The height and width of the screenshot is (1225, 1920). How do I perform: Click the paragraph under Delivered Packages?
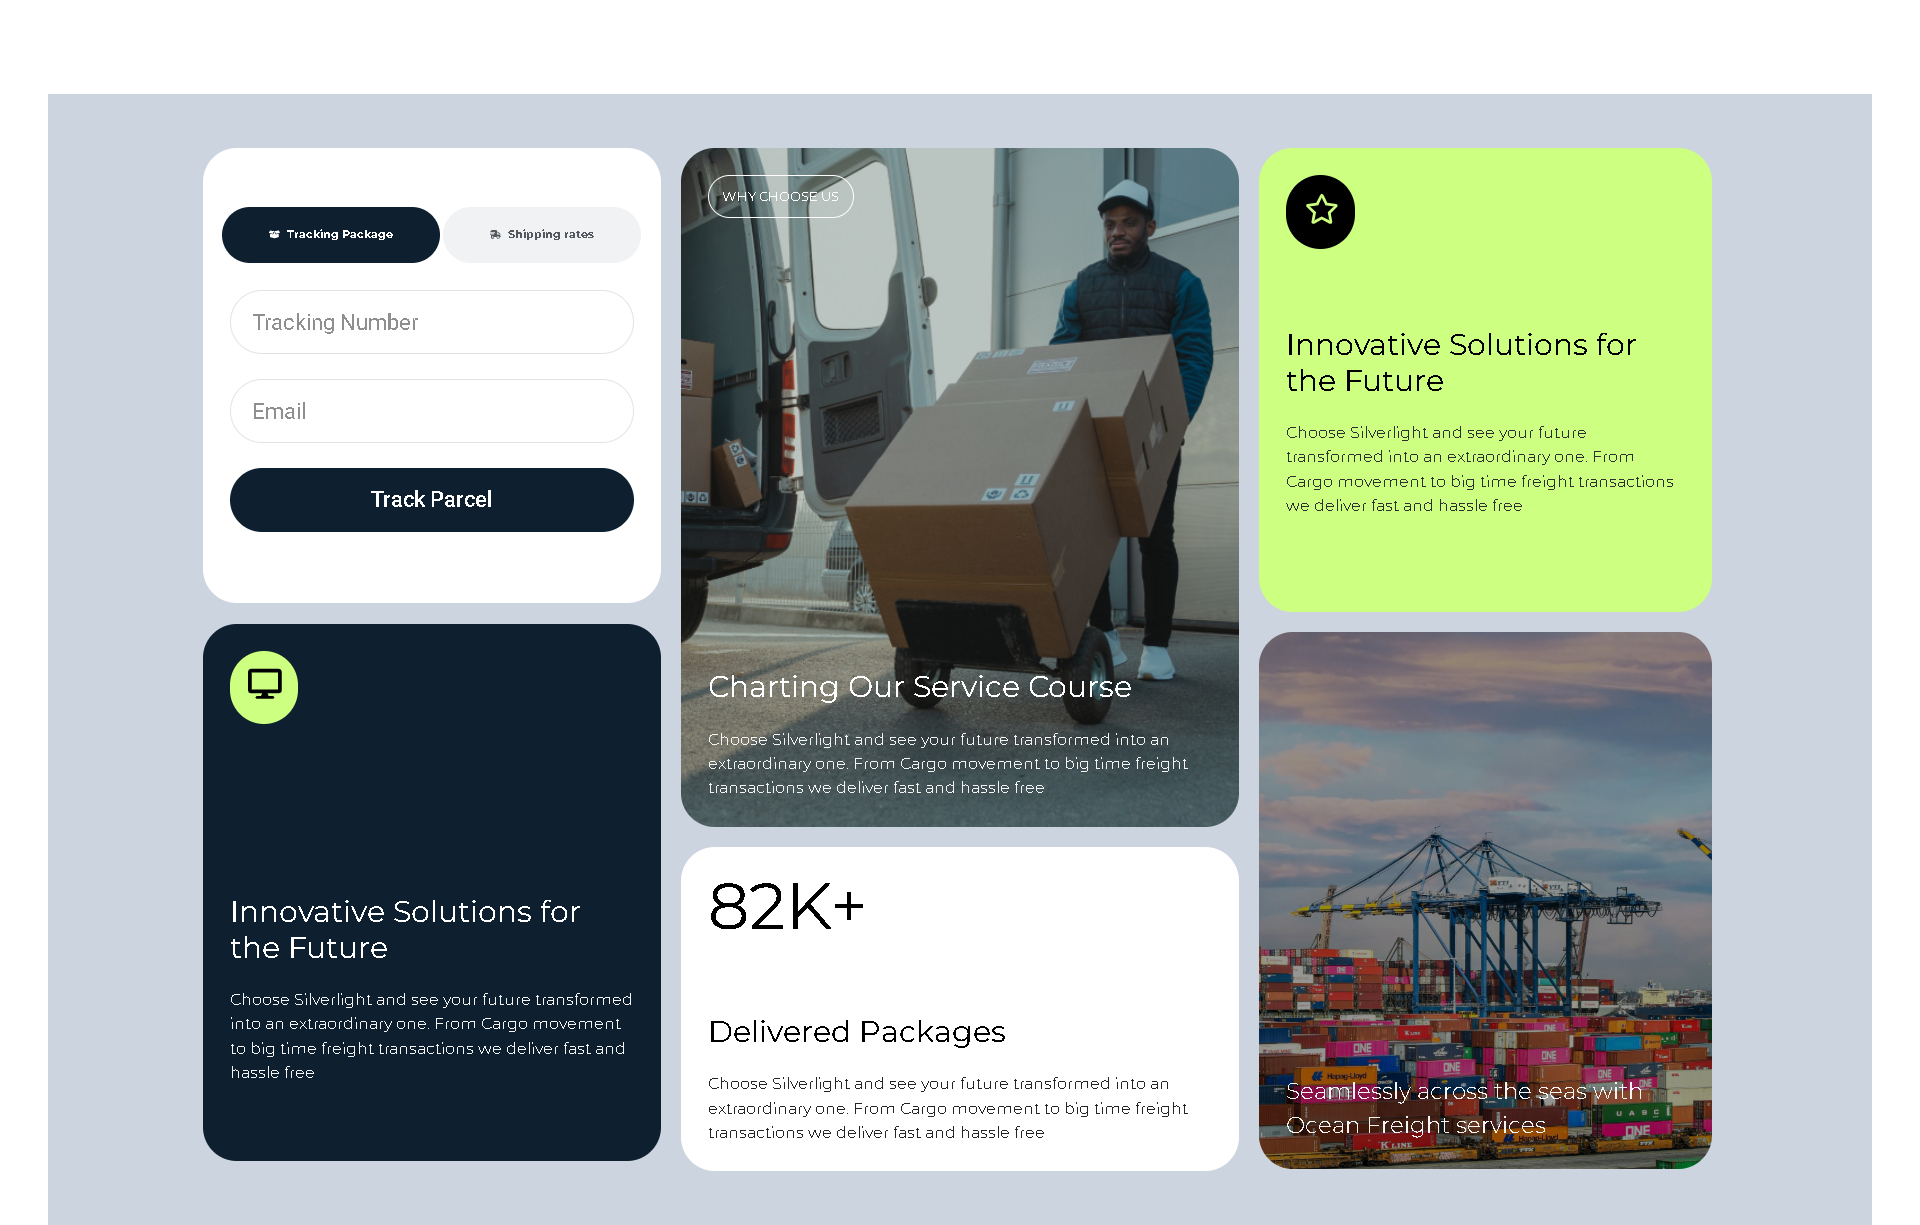(947, 1108)
